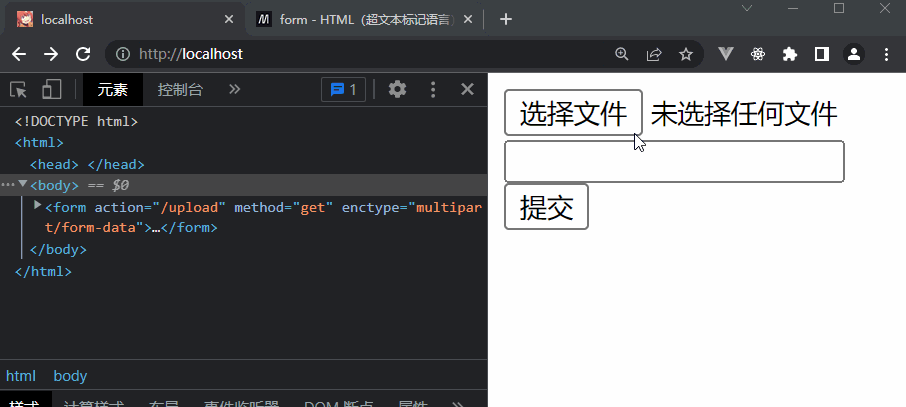Share this page icon
Viewport: 906px width, 407px height.
tap(653, 54)
